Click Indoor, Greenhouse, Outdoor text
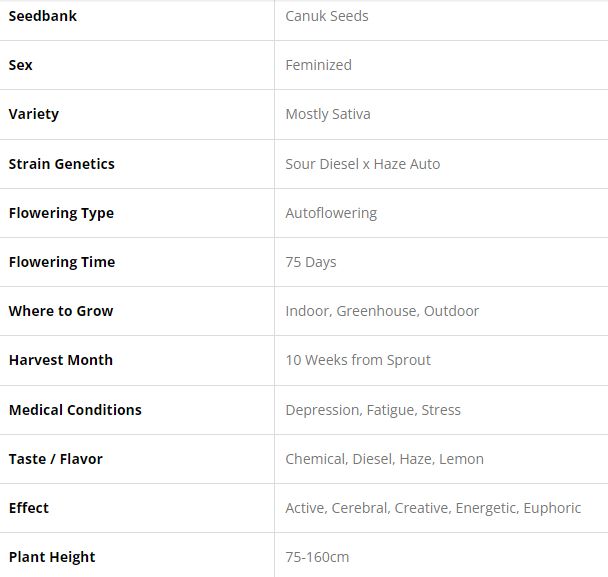The height and width of the screenshot is (577, 608). (382, 311)
